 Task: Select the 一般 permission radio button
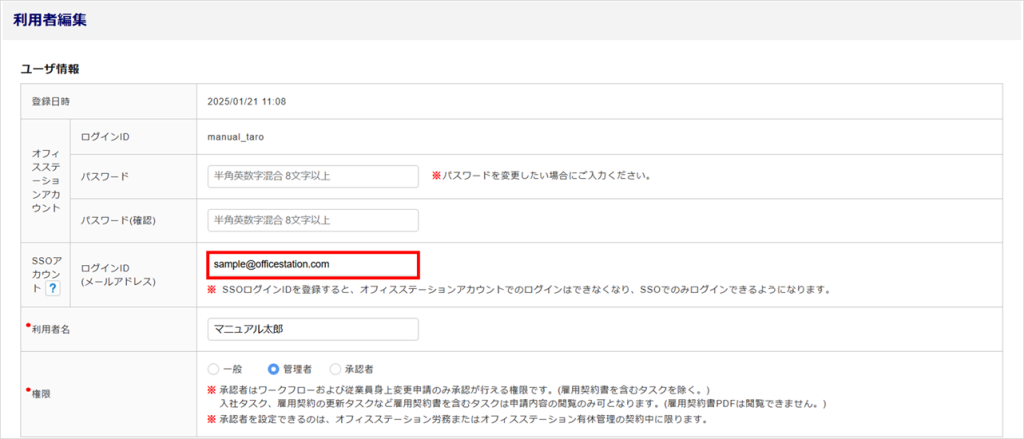click(214, 369)
